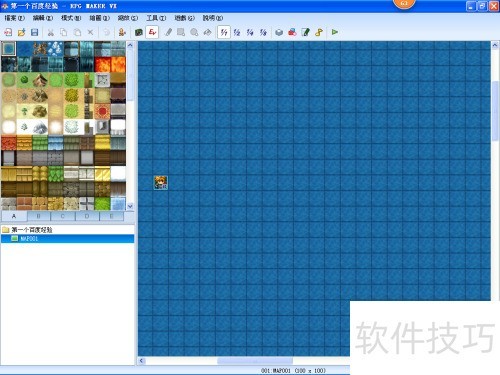This screenshot has height=375, width=500.
Task: Open the Script Editor pencil icon
Action: [305, 32]
